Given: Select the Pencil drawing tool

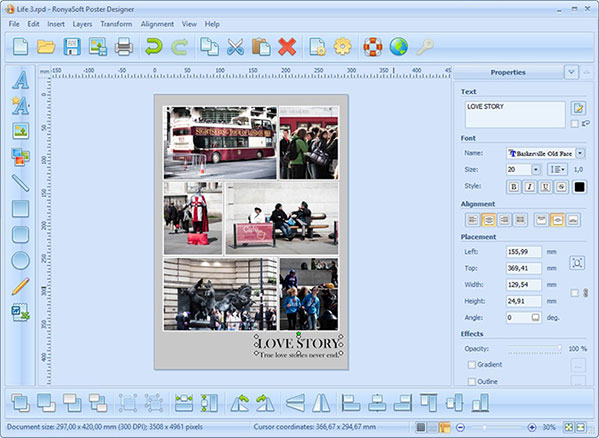Looking at the screenshot, I should [x=20, y=286].
